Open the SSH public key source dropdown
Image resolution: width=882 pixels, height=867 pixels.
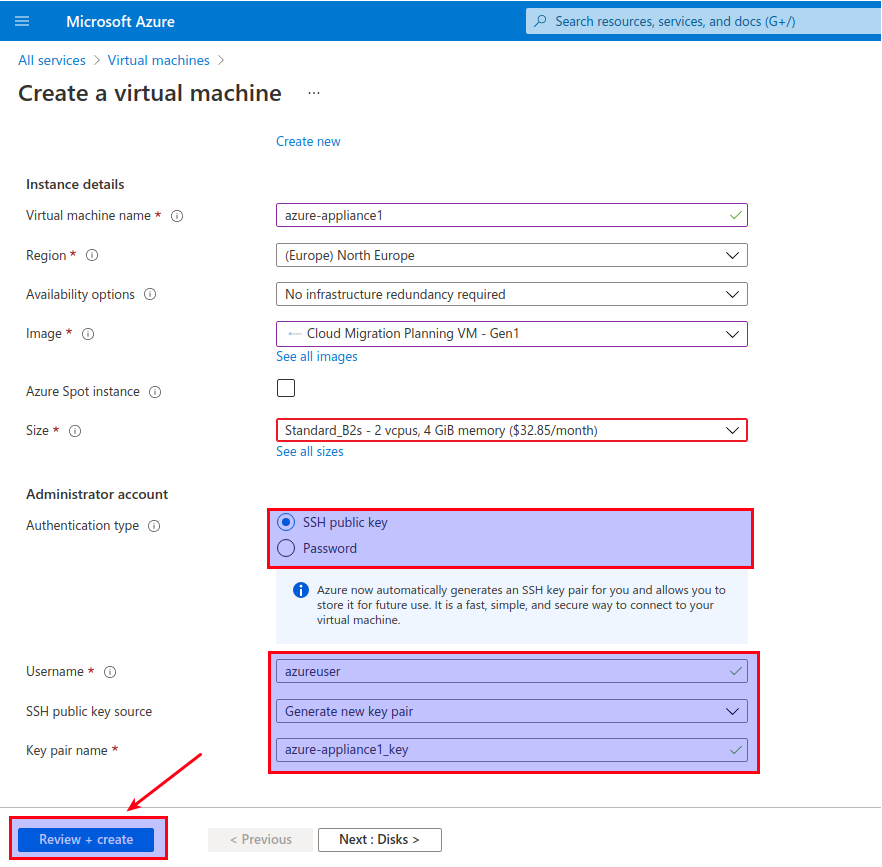[x=511, y=711]
